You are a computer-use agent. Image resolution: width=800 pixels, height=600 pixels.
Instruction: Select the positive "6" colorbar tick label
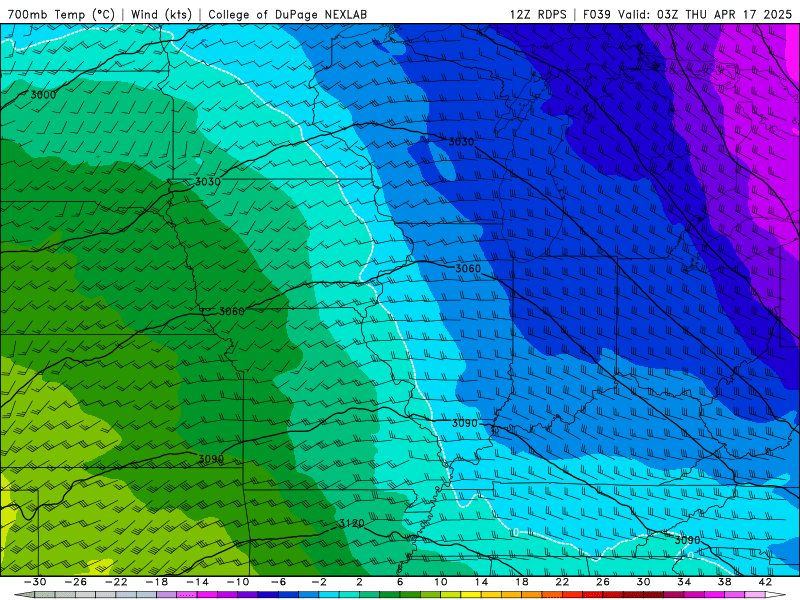pos(400,582)
